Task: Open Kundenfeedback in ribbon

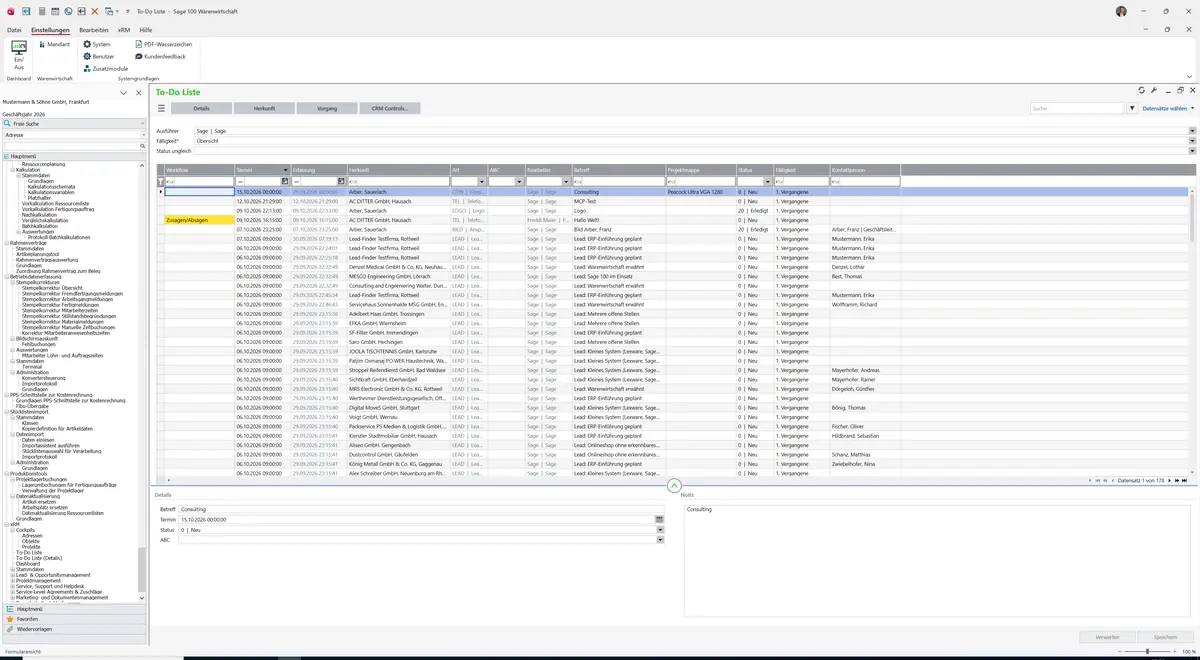Action: coord(160,56)
